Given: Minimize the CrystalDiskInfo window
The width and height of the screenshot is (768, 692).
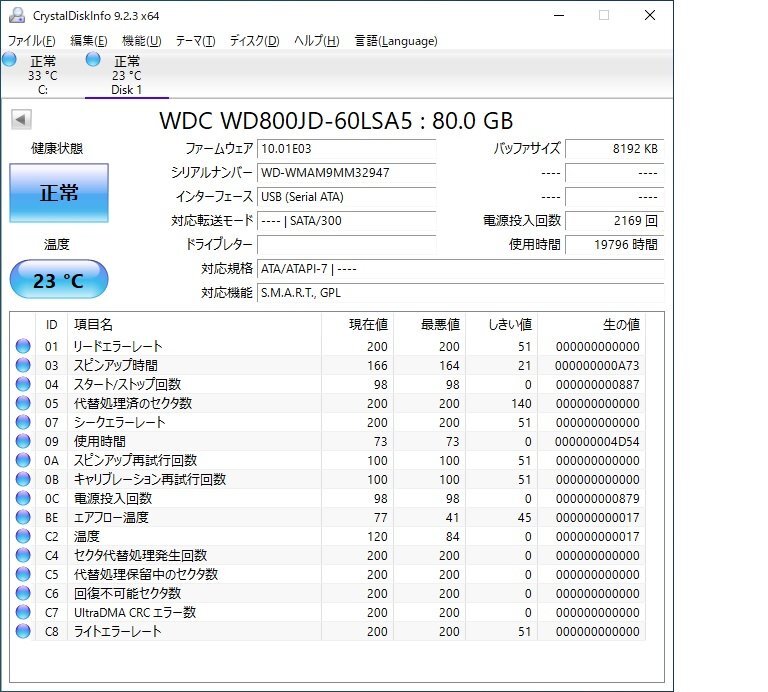Looking at the screenshot, I should point(559,15).
